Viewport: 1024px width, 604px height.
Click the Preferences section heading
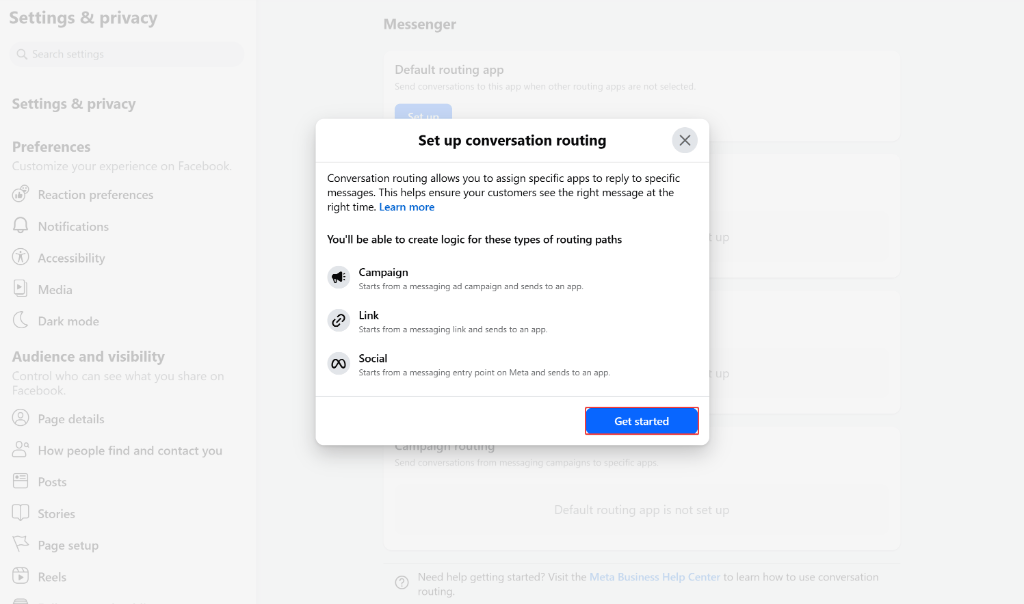click(51, 147)
